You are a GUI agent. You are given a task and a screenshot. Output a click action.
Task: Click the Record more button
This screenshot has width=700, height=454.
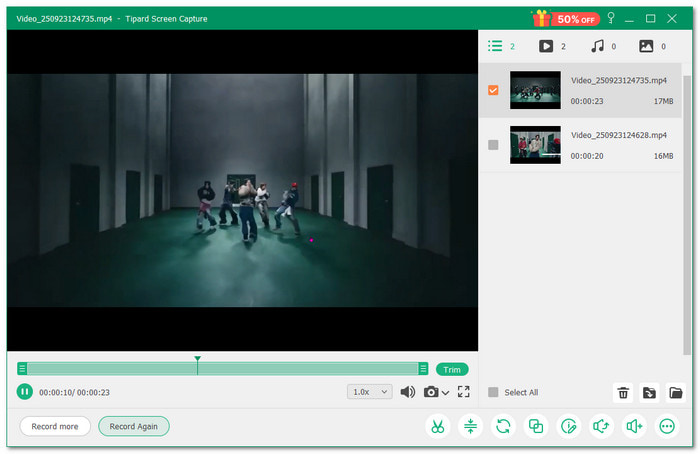(55, 426)
